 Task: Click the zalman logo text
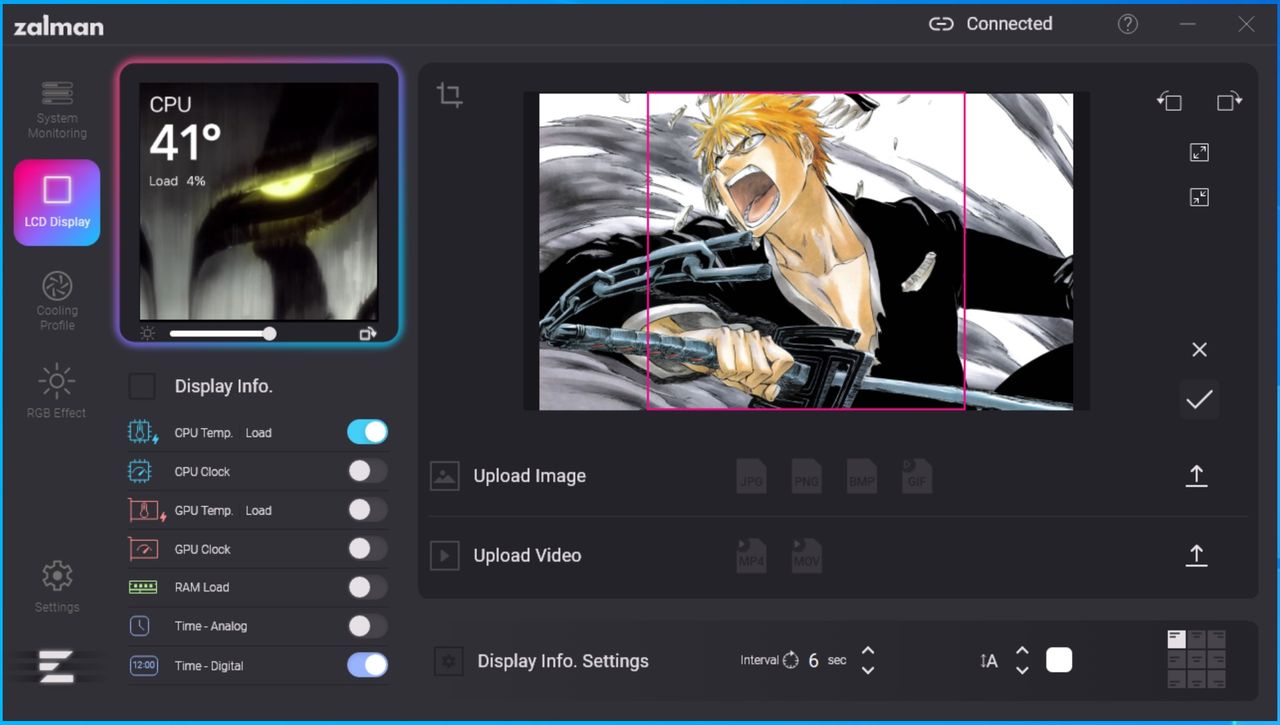[58, 26]
